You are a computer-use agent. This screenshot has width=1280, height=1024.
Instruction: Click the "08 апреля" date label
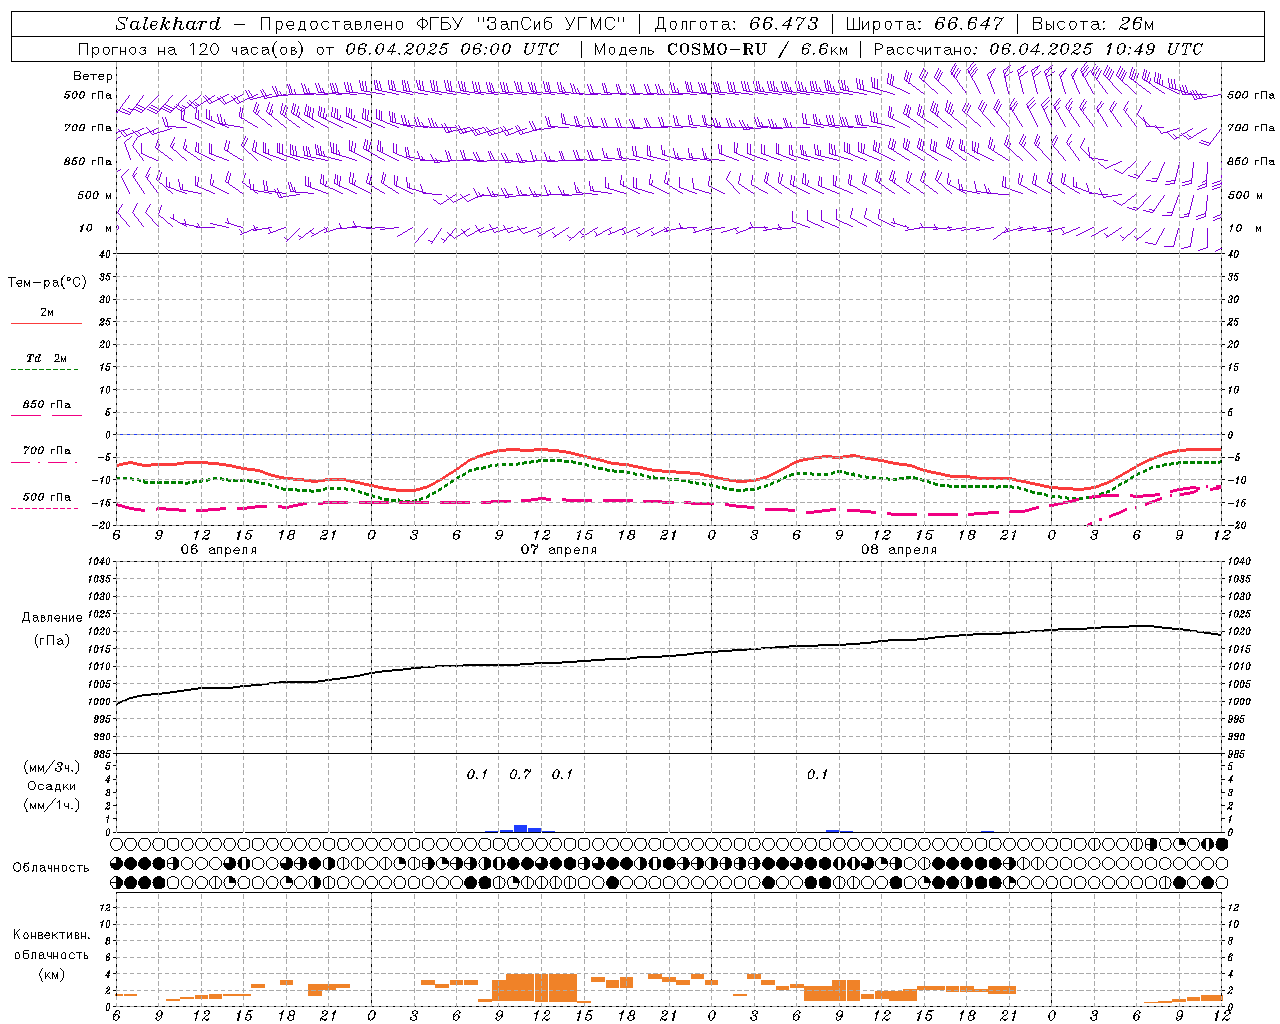coord(898,550)
